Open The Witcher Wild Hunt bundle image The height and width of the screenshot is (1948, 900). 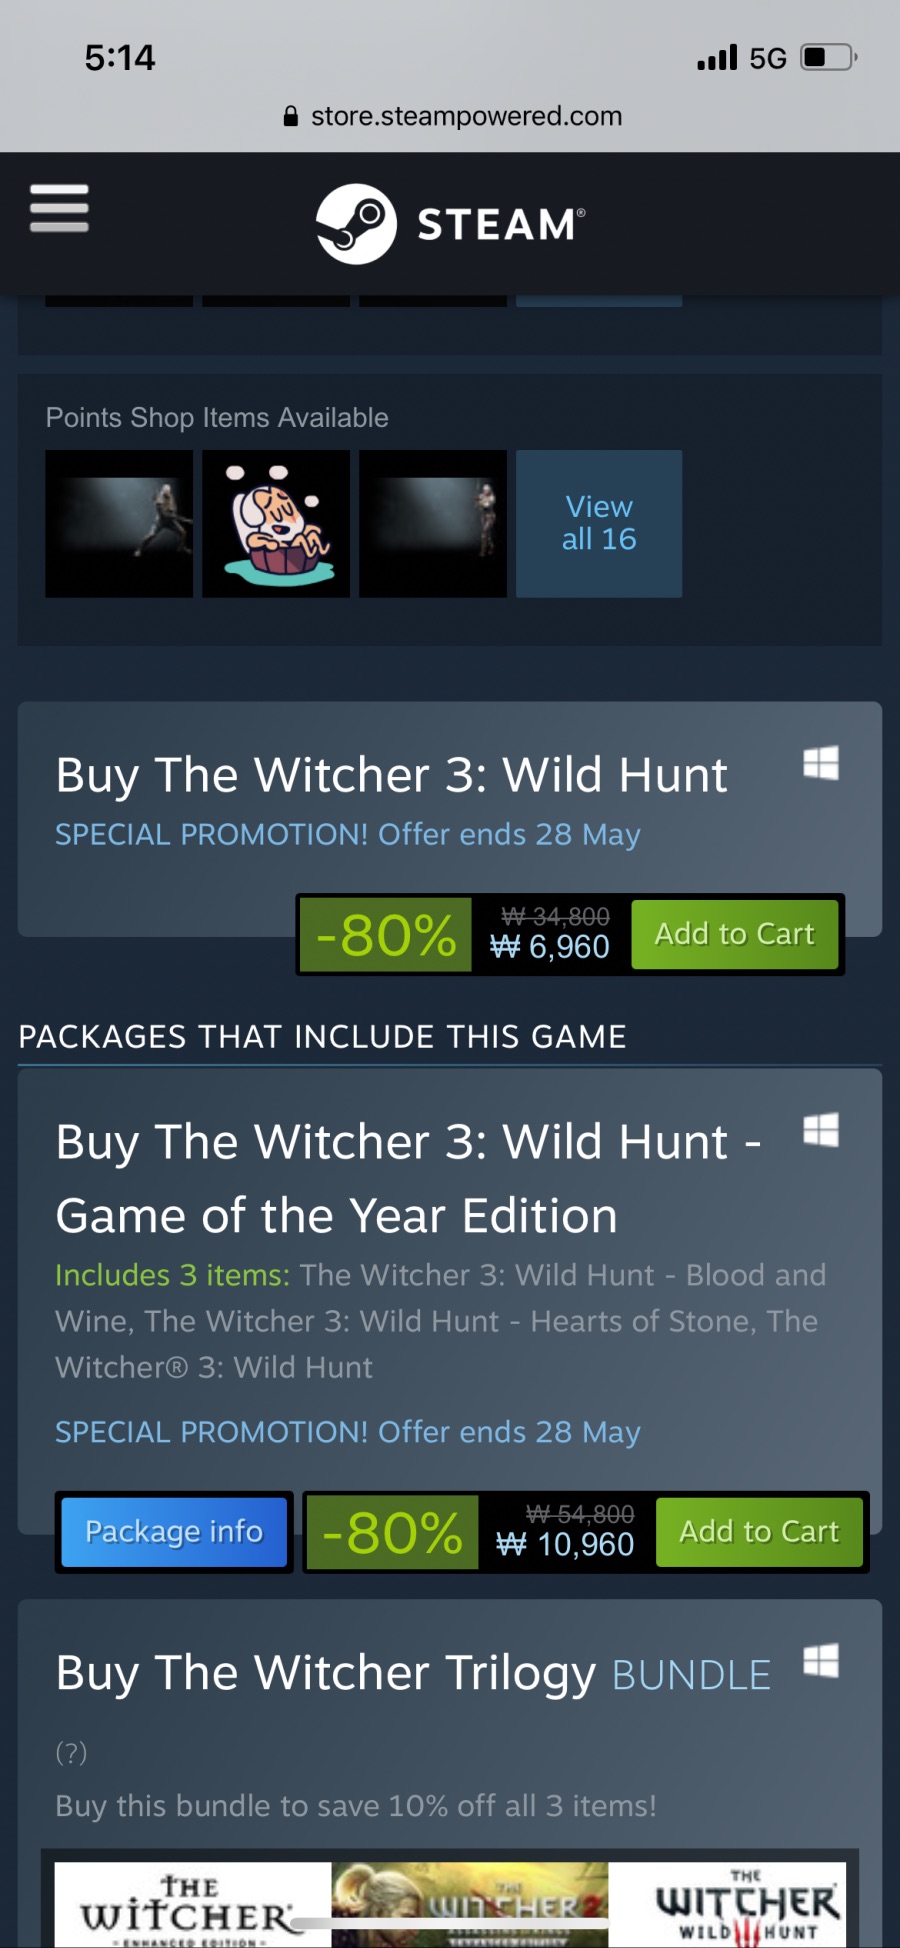728,1905
